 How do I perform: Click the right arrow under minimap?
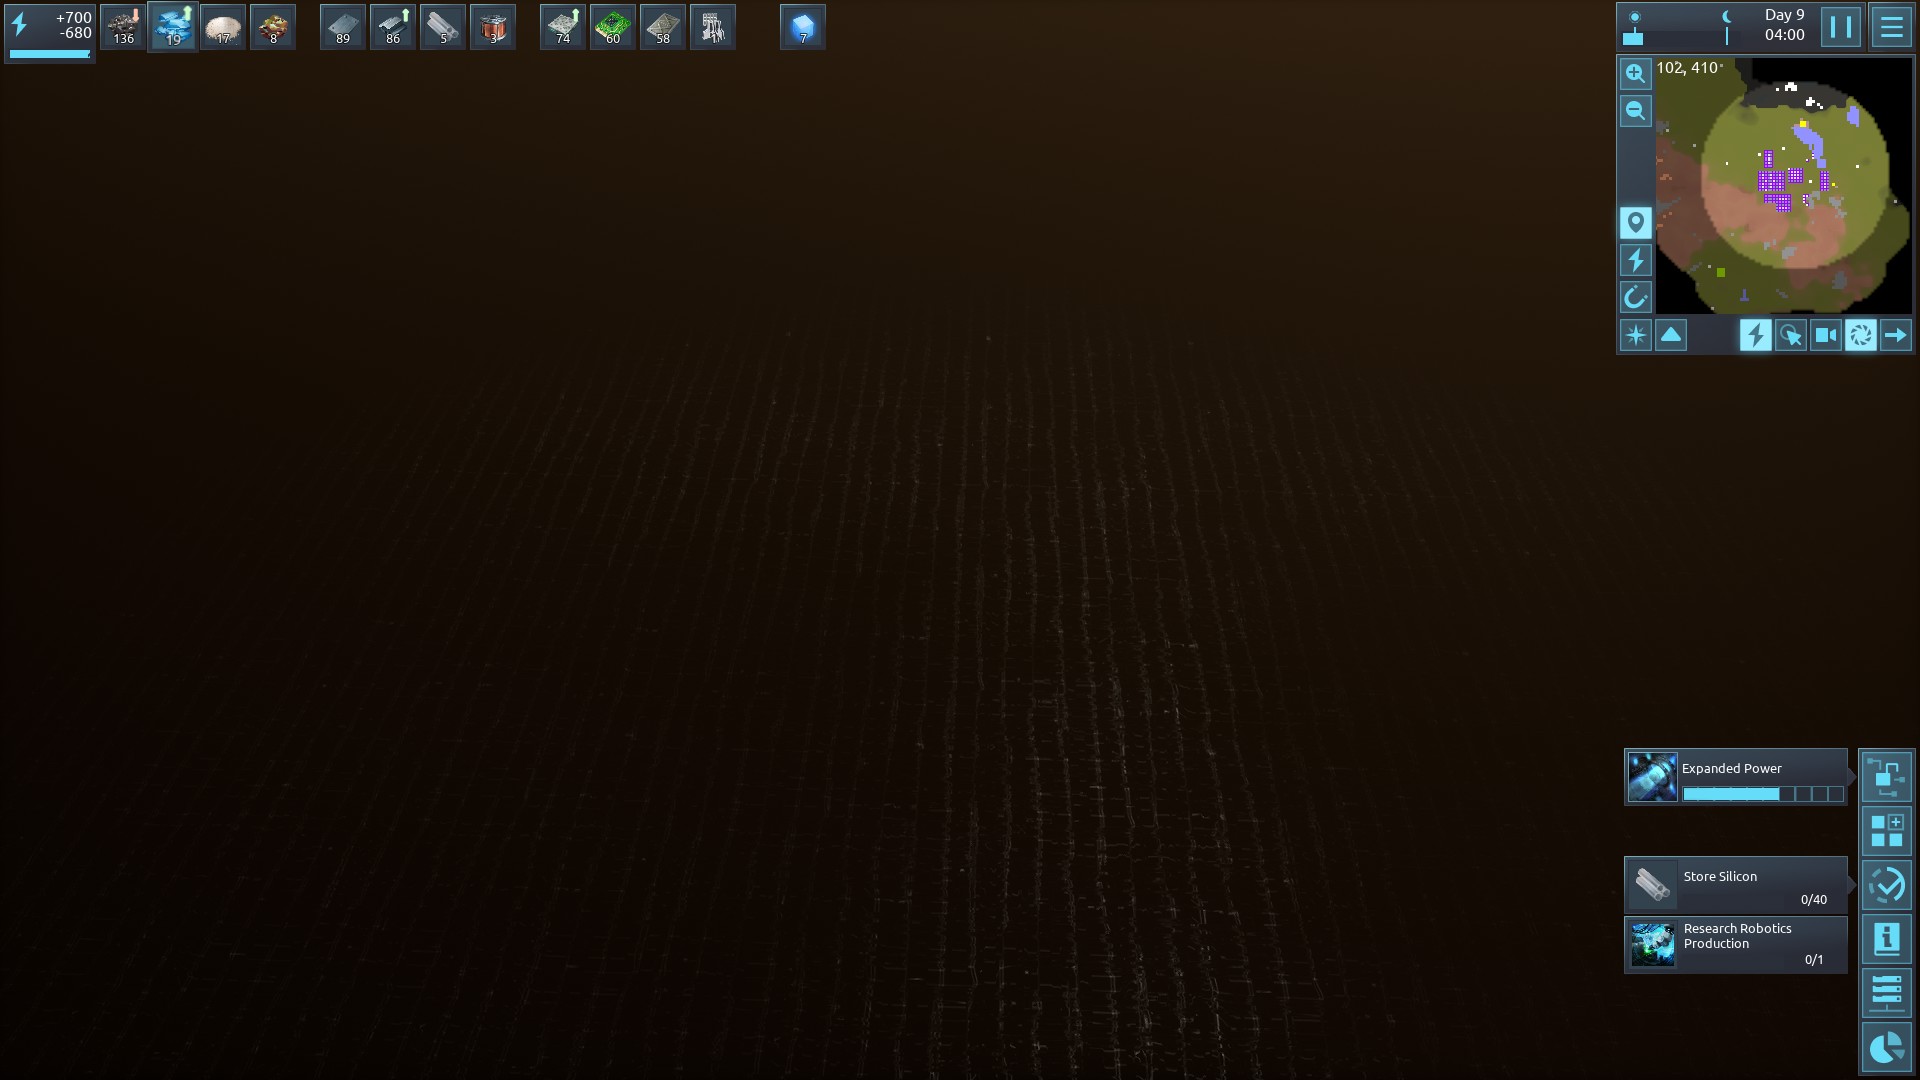pyautogui.click(x=1895, y=335)
